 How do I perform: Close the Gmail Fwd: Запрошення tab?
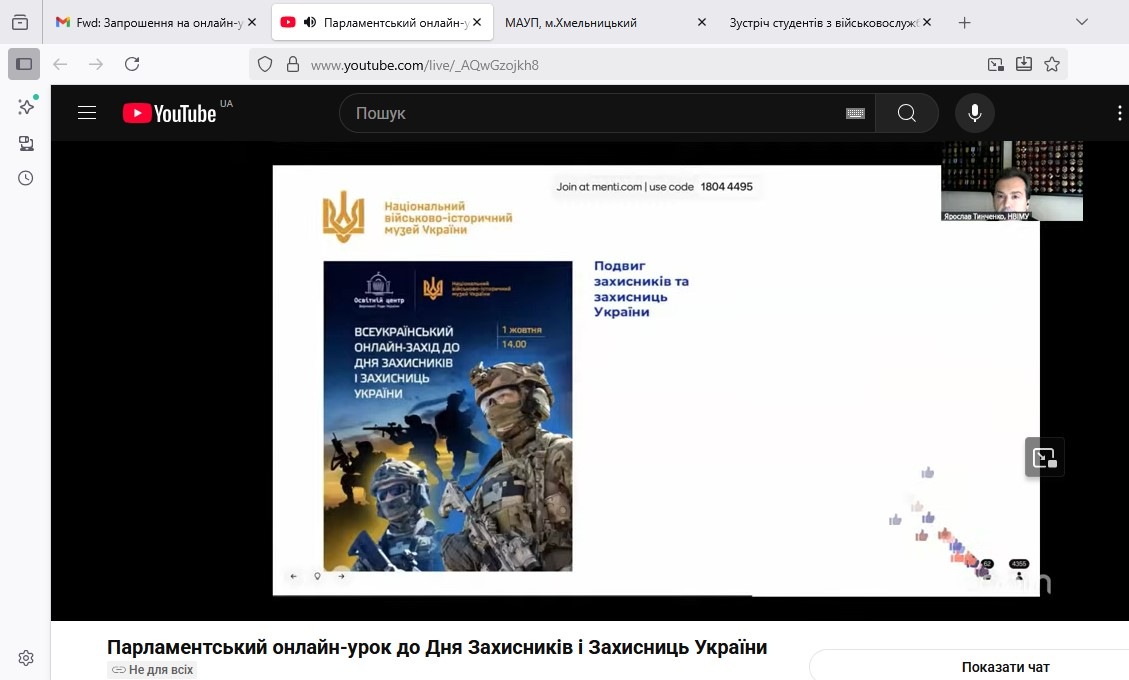coord(252,22)
